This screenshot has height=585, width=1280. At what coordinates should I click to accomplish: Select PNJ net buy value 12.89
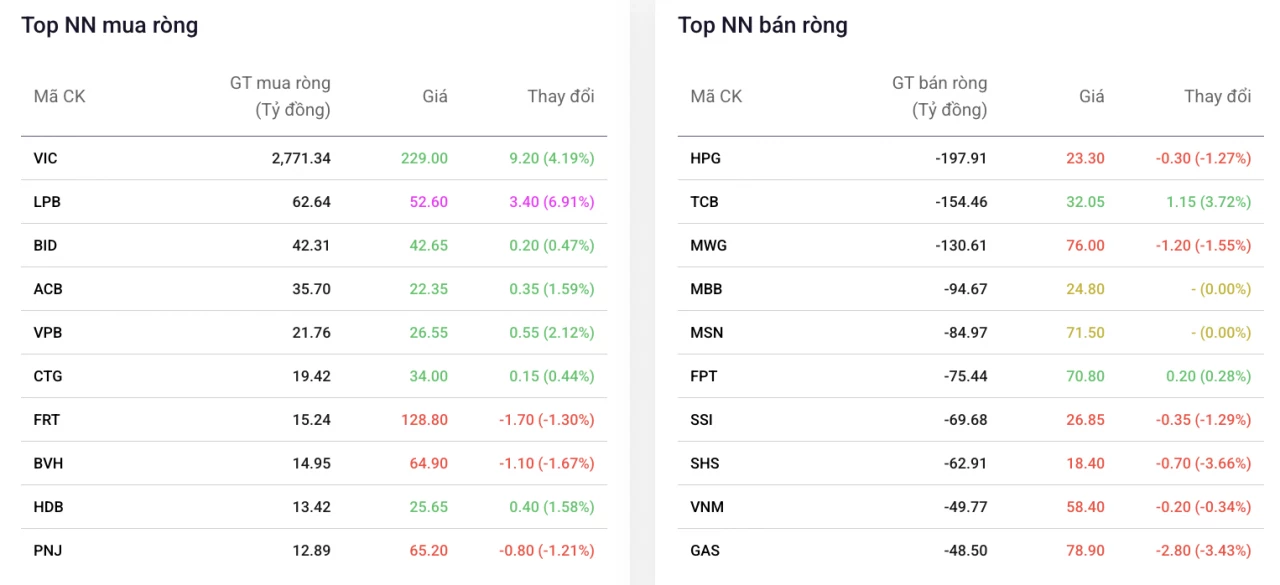[312, 551]
